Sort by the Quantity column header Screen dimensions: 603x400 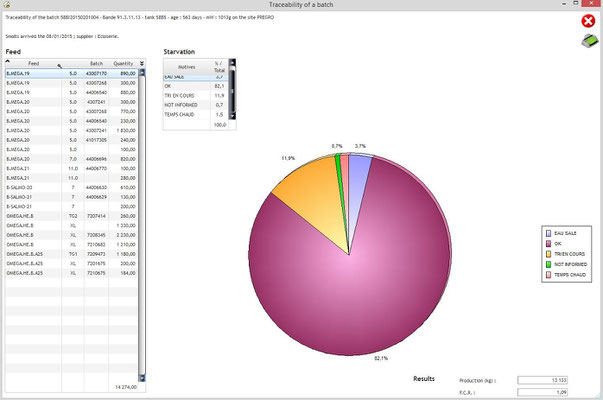click(x=123, y=63)
